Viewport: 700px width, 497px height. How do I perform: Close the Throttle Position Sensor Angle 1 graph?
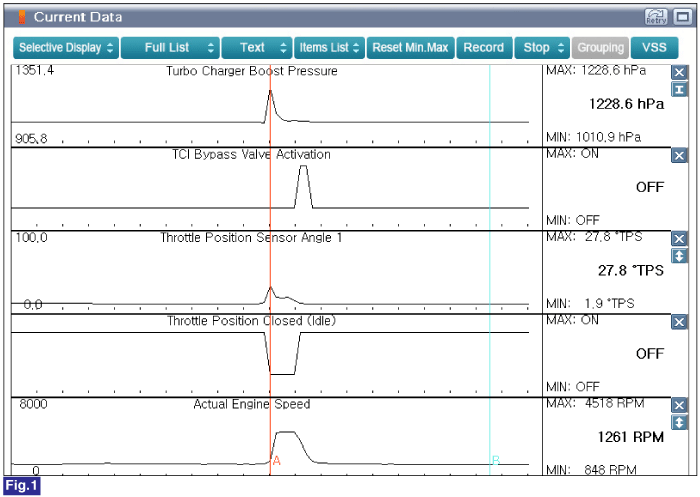pos(679,239)
